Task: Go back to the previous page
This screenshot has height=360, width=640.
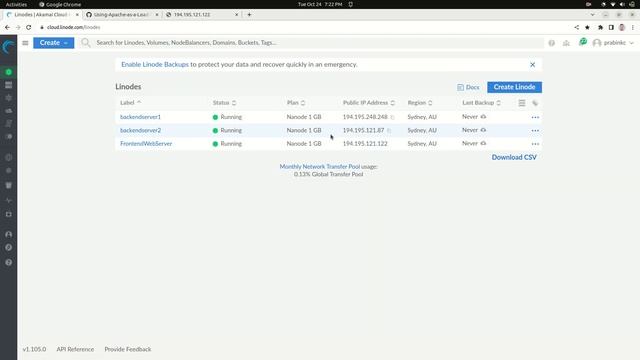Action: pos(7,27)
